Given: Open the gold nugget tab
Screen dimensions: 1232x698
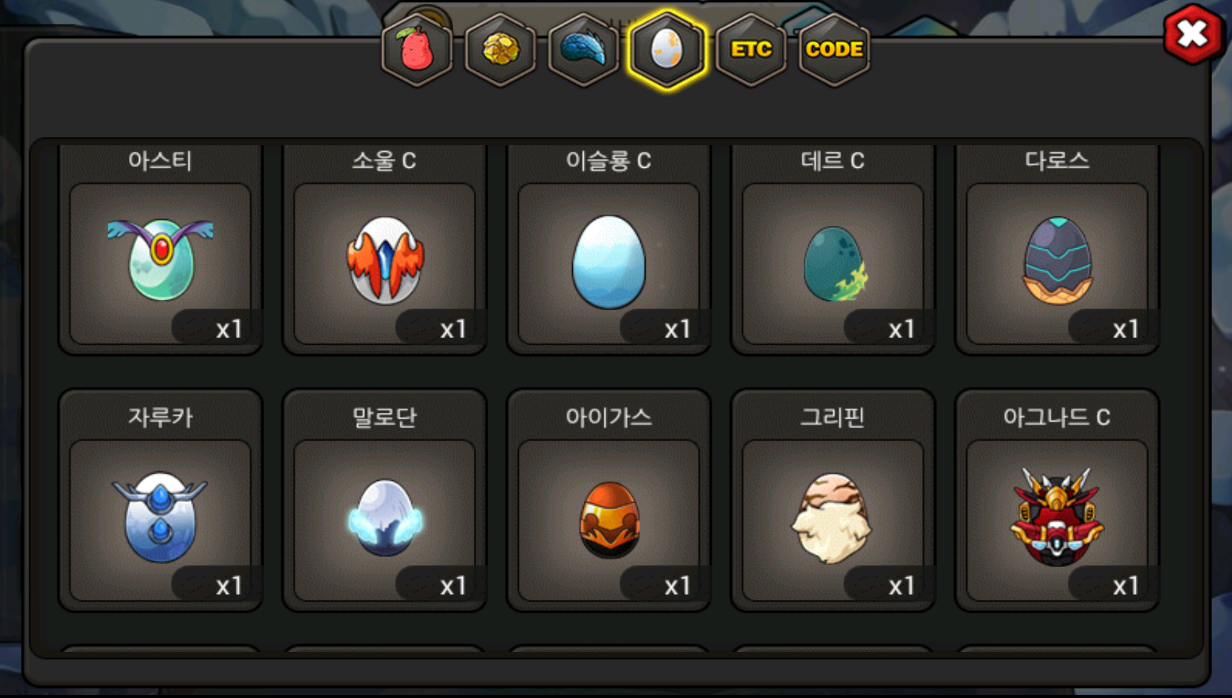Looking at the screenshot, I should (500, 49).
